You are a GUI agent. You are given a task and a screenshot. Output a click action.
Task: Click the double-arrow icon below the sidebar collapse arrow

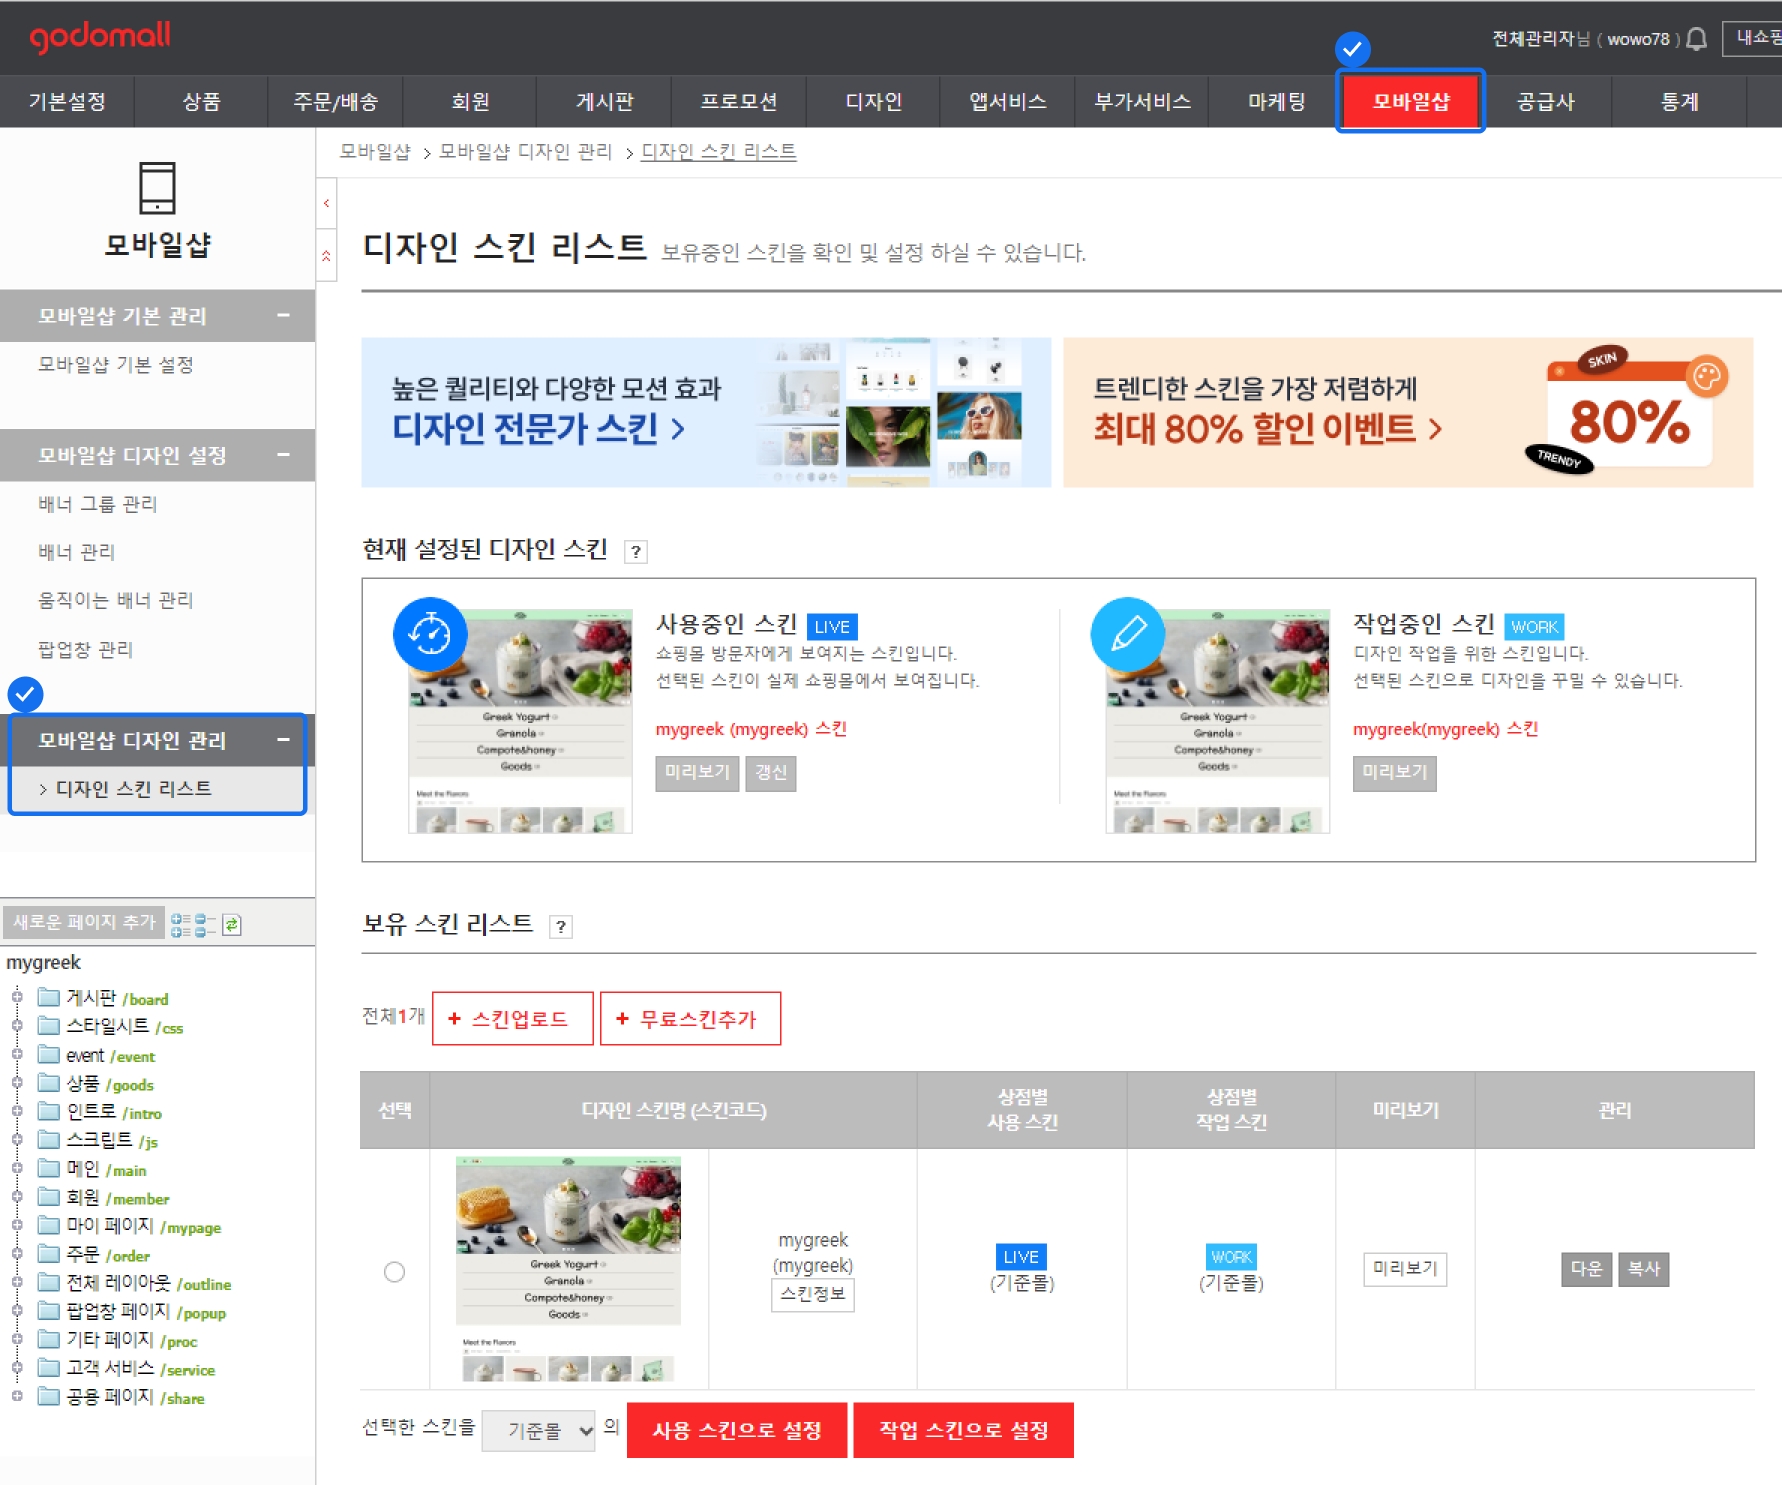[326, 257]
